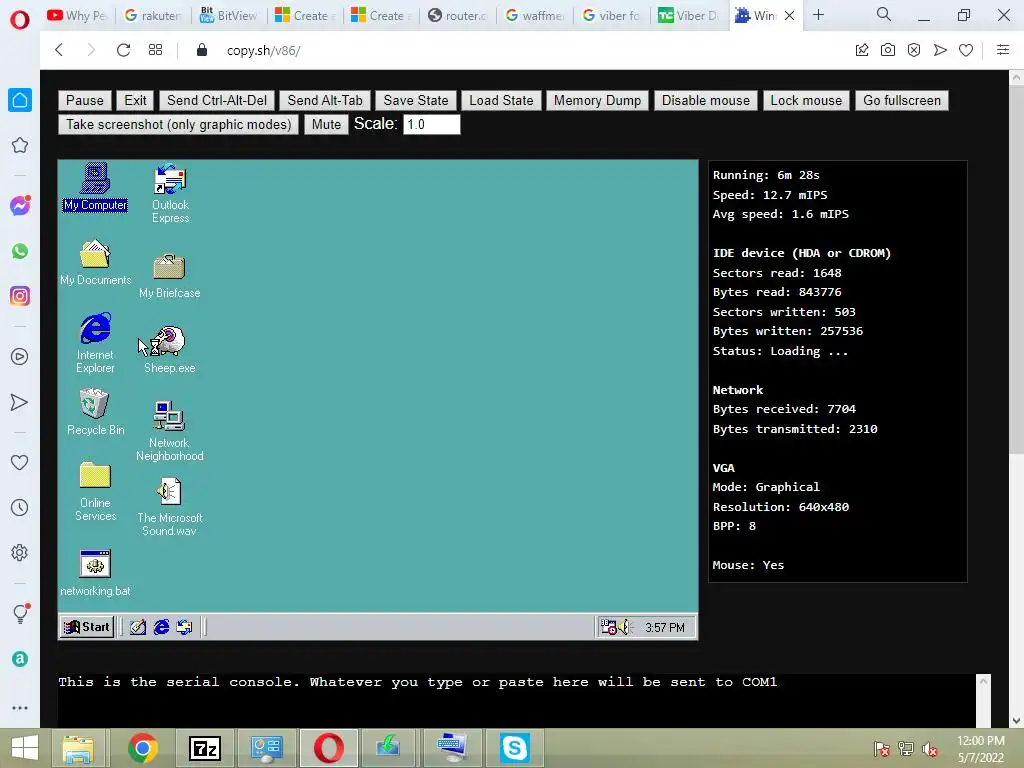Open WhatsApp in Opera sidebar

20,251
